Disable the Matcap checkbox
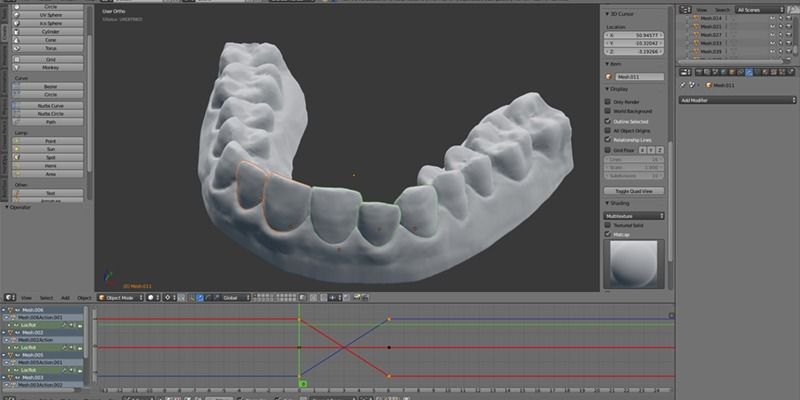The image size is (800, 400). click(x=607, y=234)
